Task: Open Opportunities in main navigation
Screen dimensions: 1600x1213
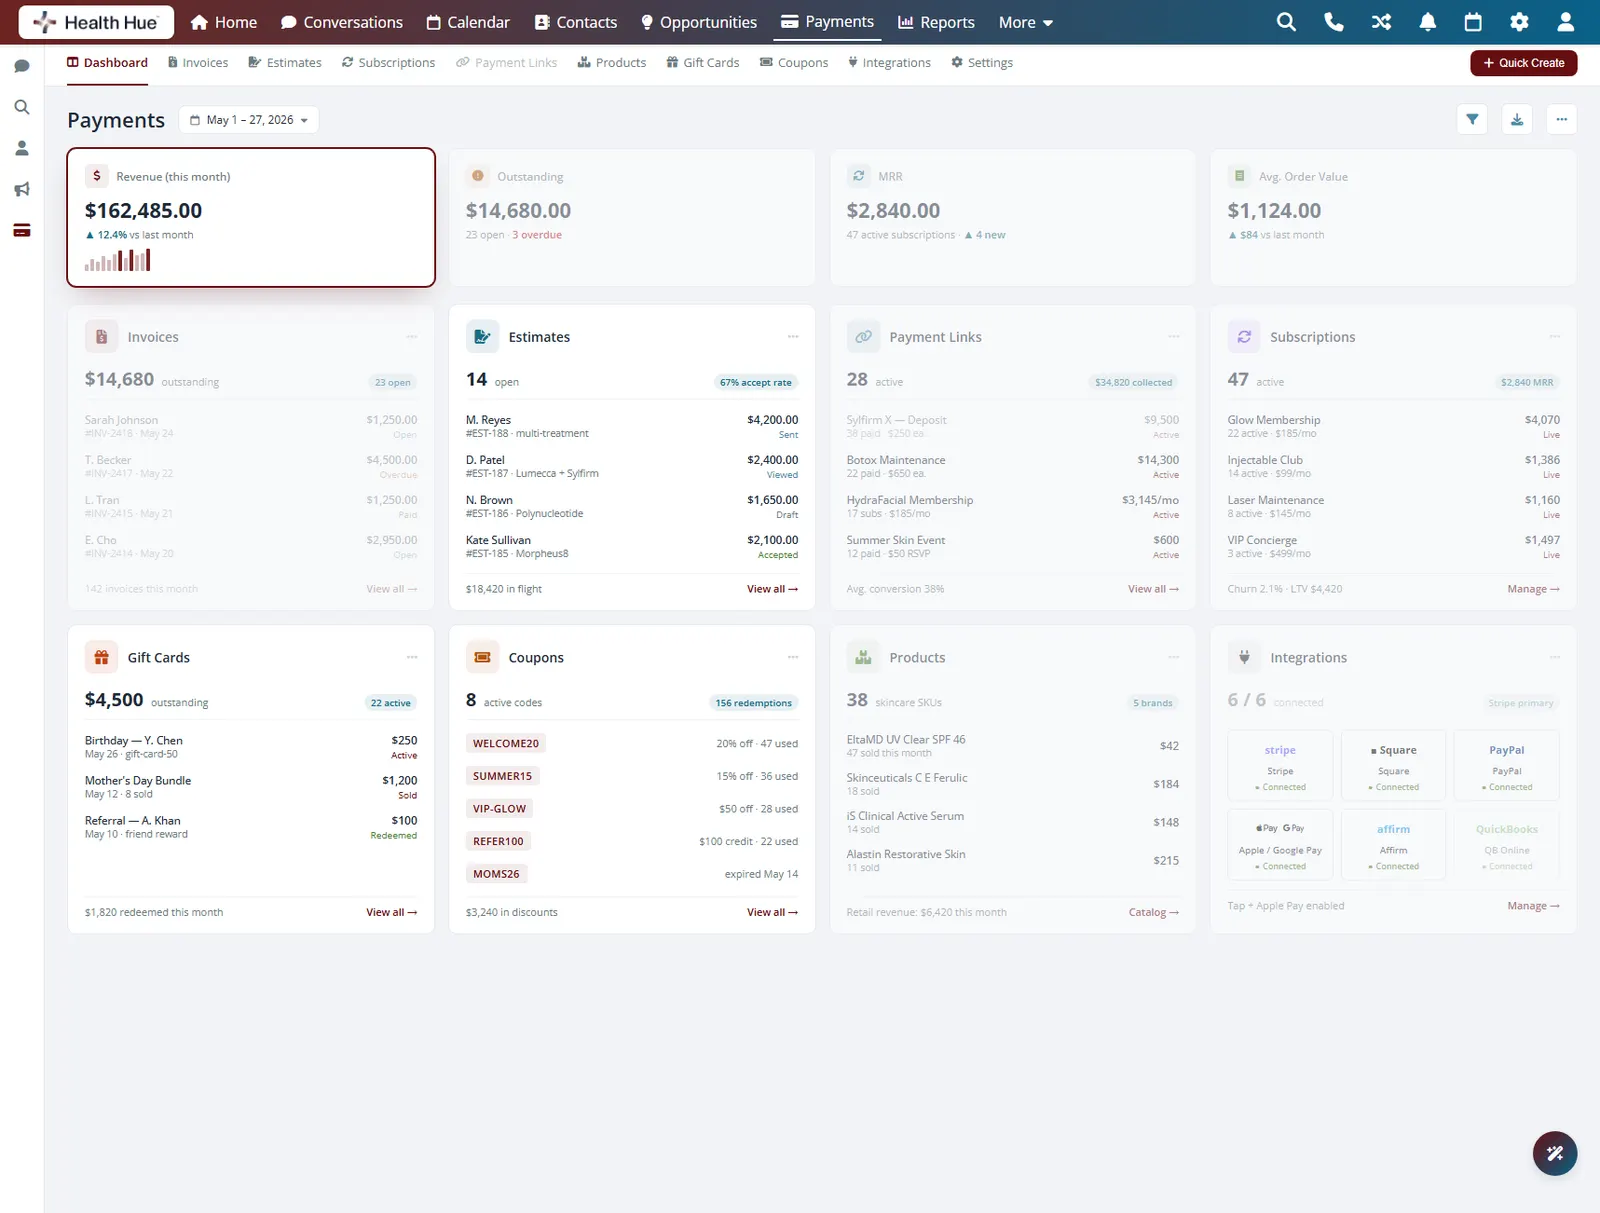Action: 699,22
